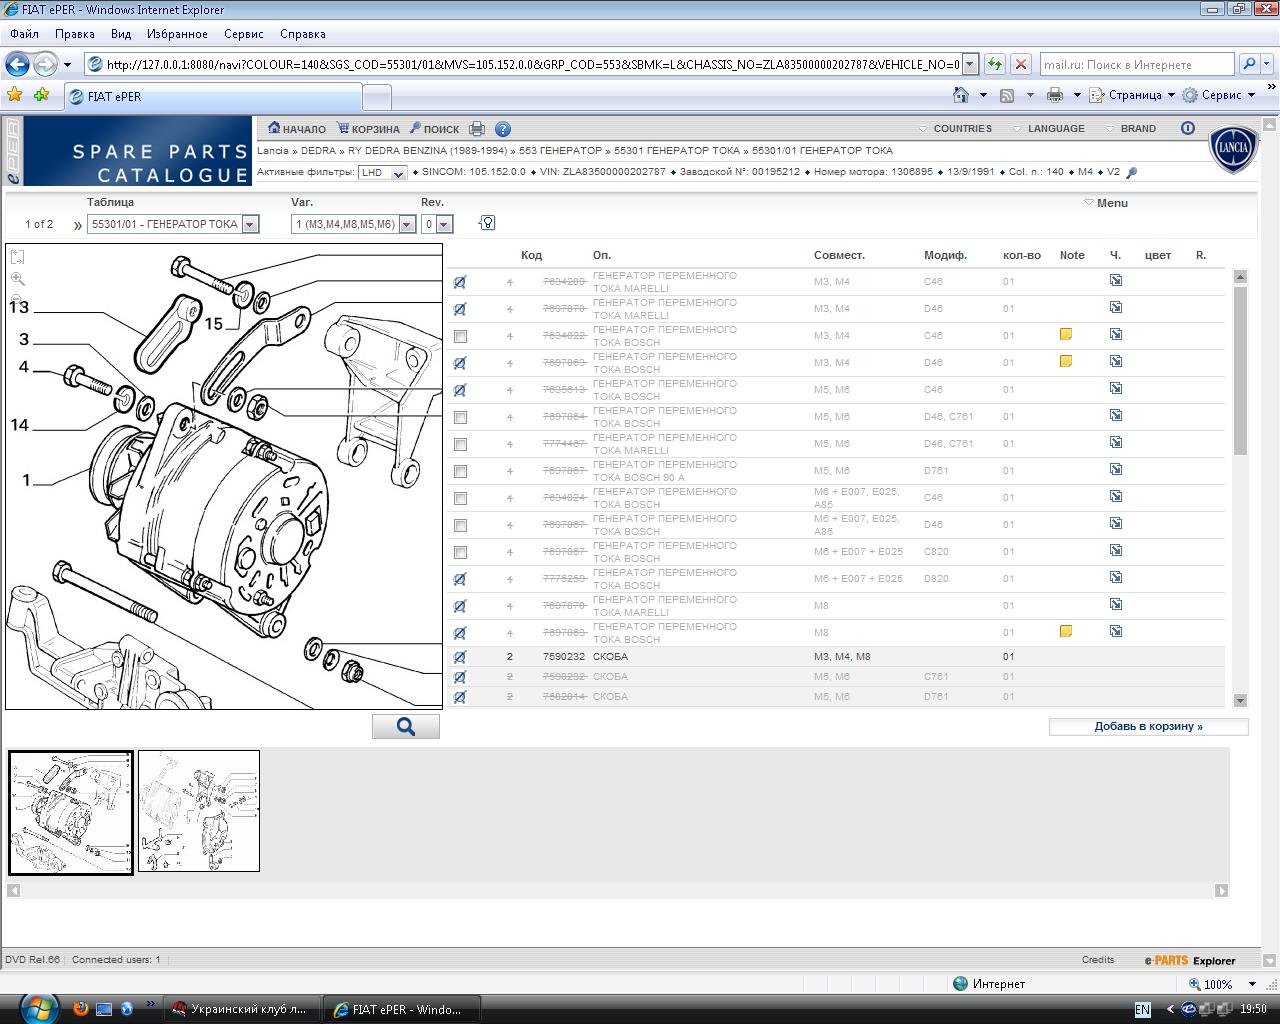
Task: Click fit-drawing icon above zoom-in
Action: [x=18, y=257]
